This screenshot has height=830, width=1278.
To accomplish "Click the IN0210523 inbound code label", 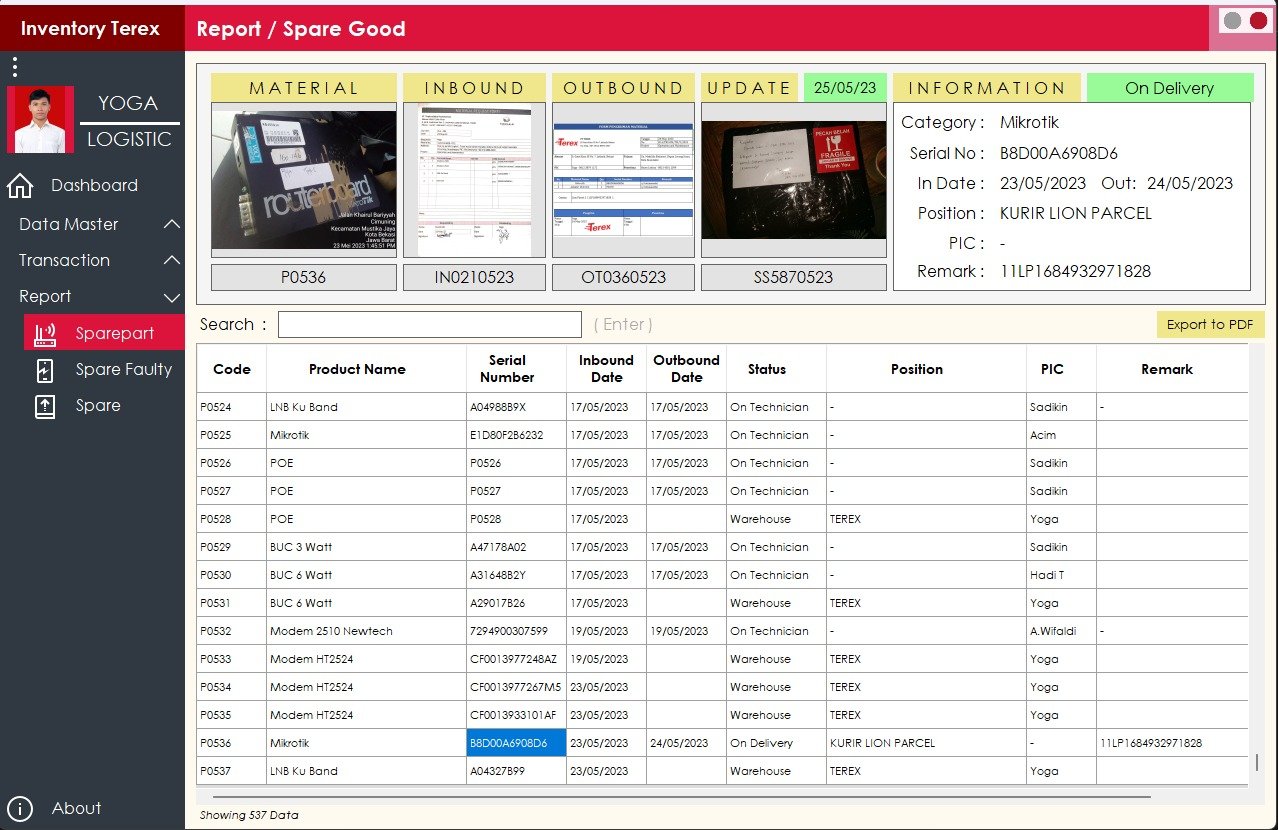I will coord(474,277).
